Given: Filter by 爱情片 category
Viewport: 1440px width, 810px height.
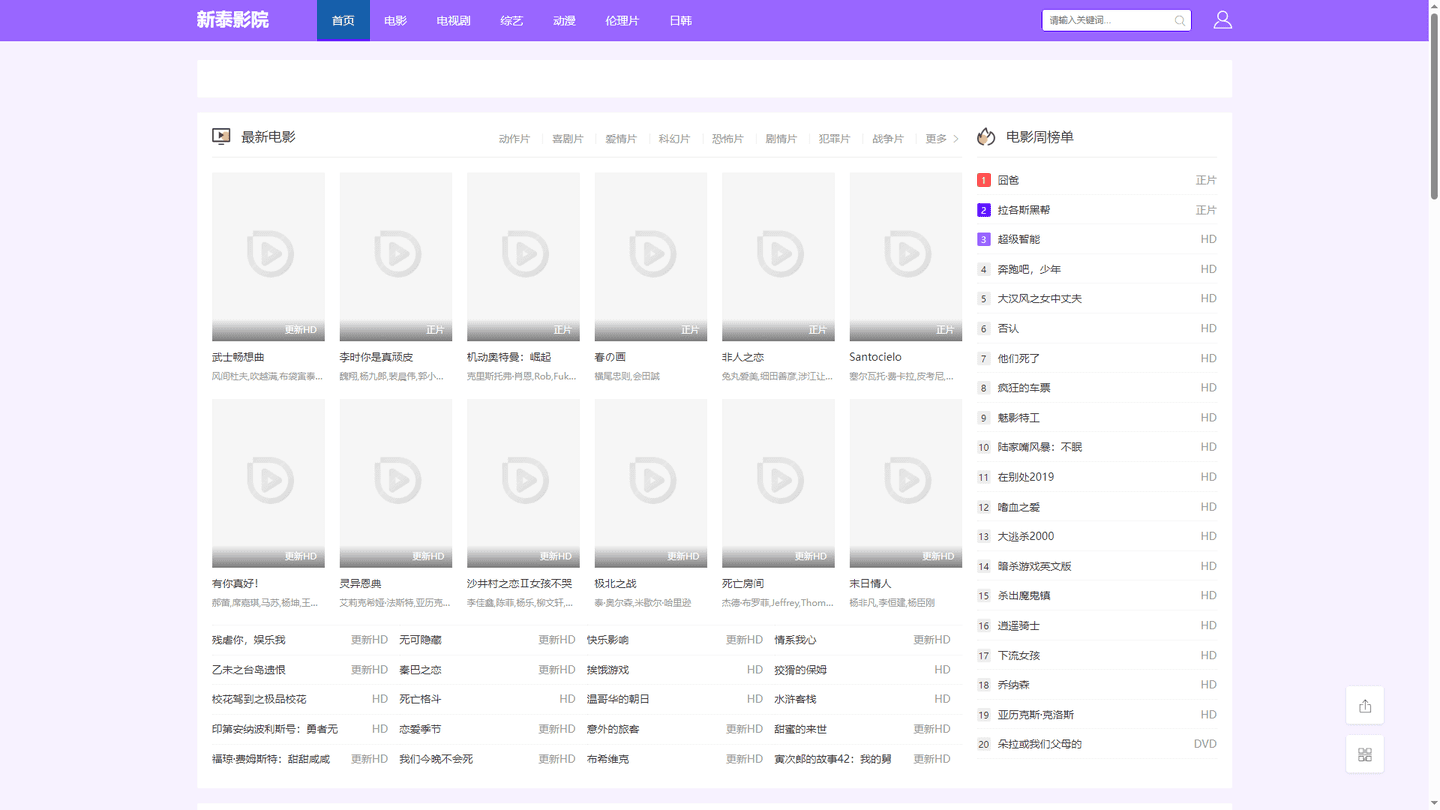Looking at the screenshot, I should [x=621, y=139].
